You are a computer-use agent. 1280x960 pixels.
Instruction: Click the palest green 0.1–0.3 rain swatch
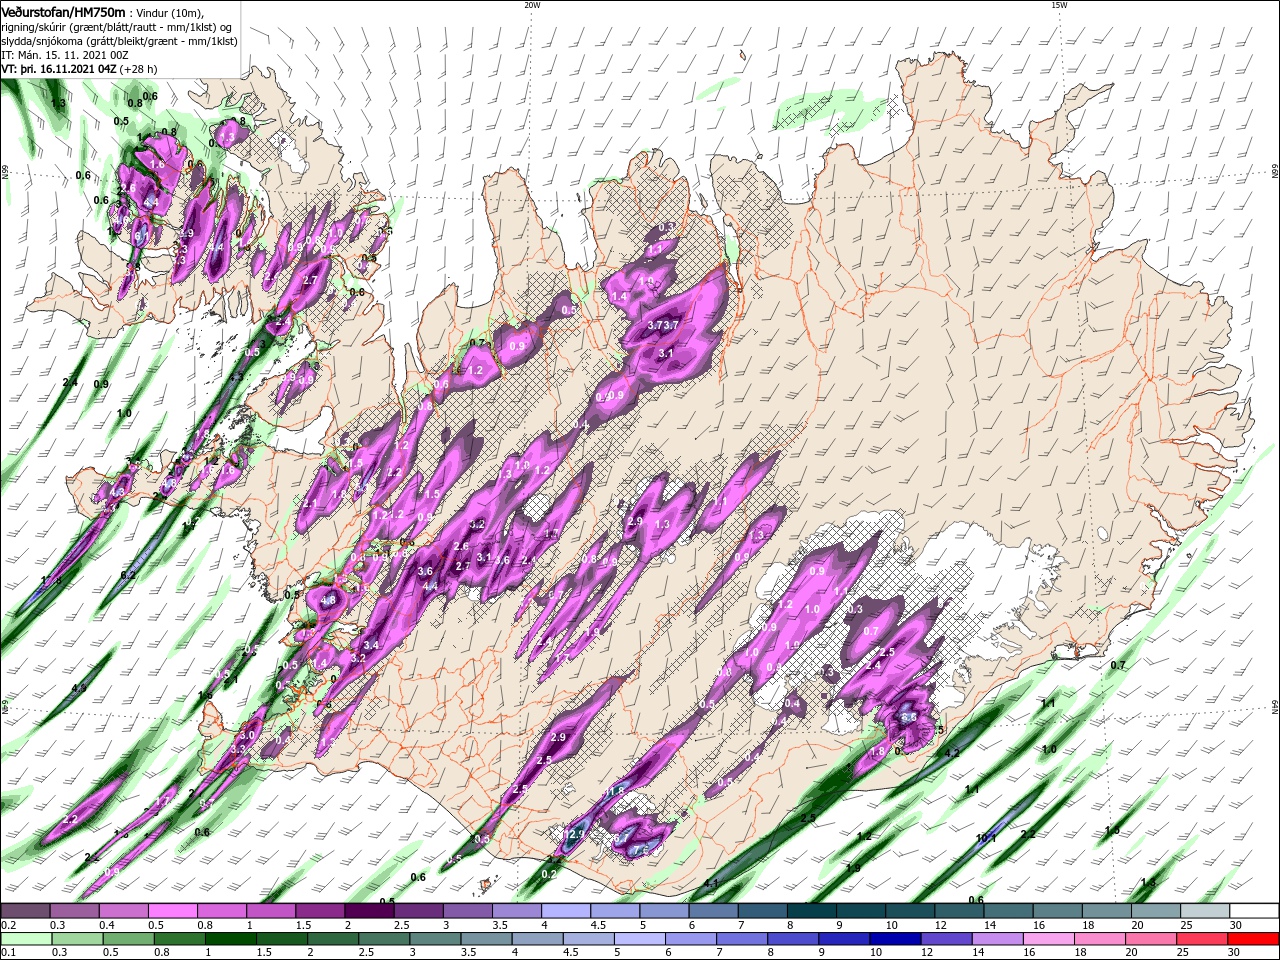tap(25, 939)
